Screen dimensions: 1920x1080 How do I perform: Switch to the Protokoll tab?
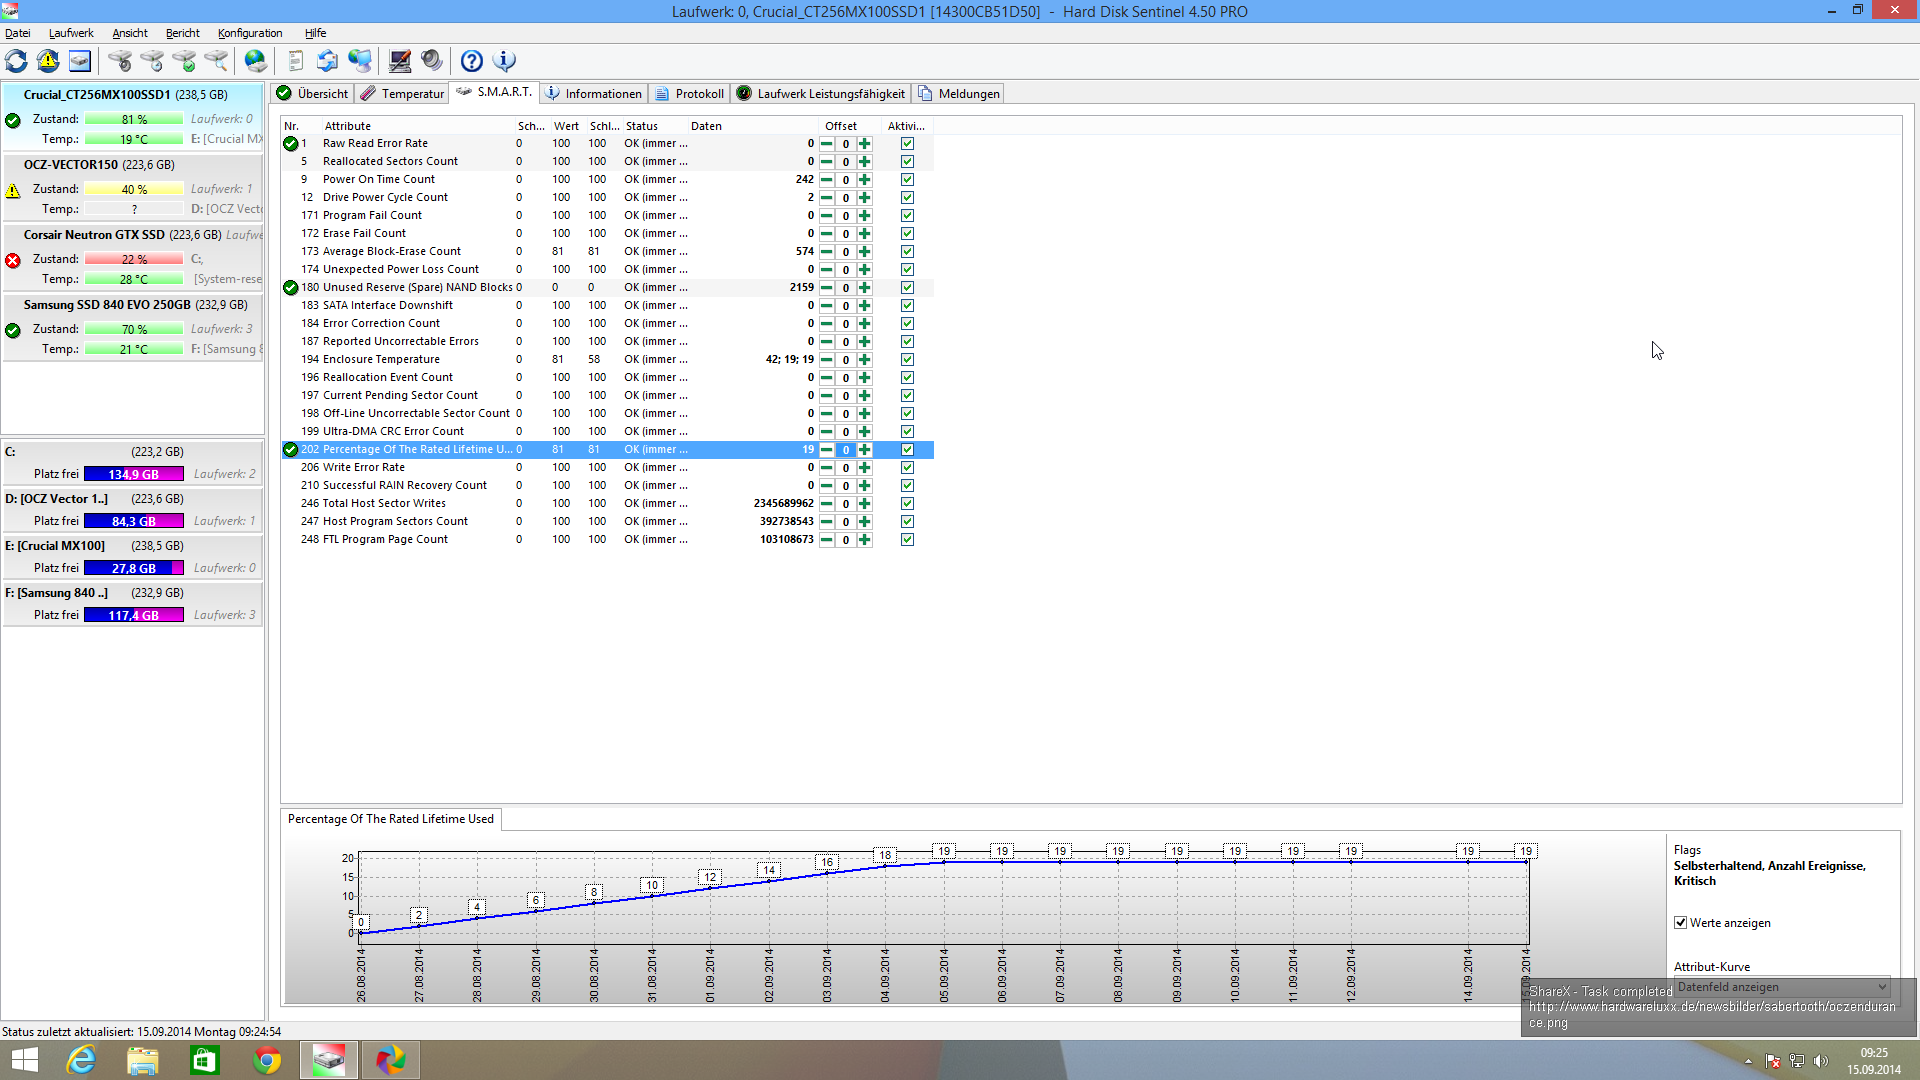click(689, 94)
